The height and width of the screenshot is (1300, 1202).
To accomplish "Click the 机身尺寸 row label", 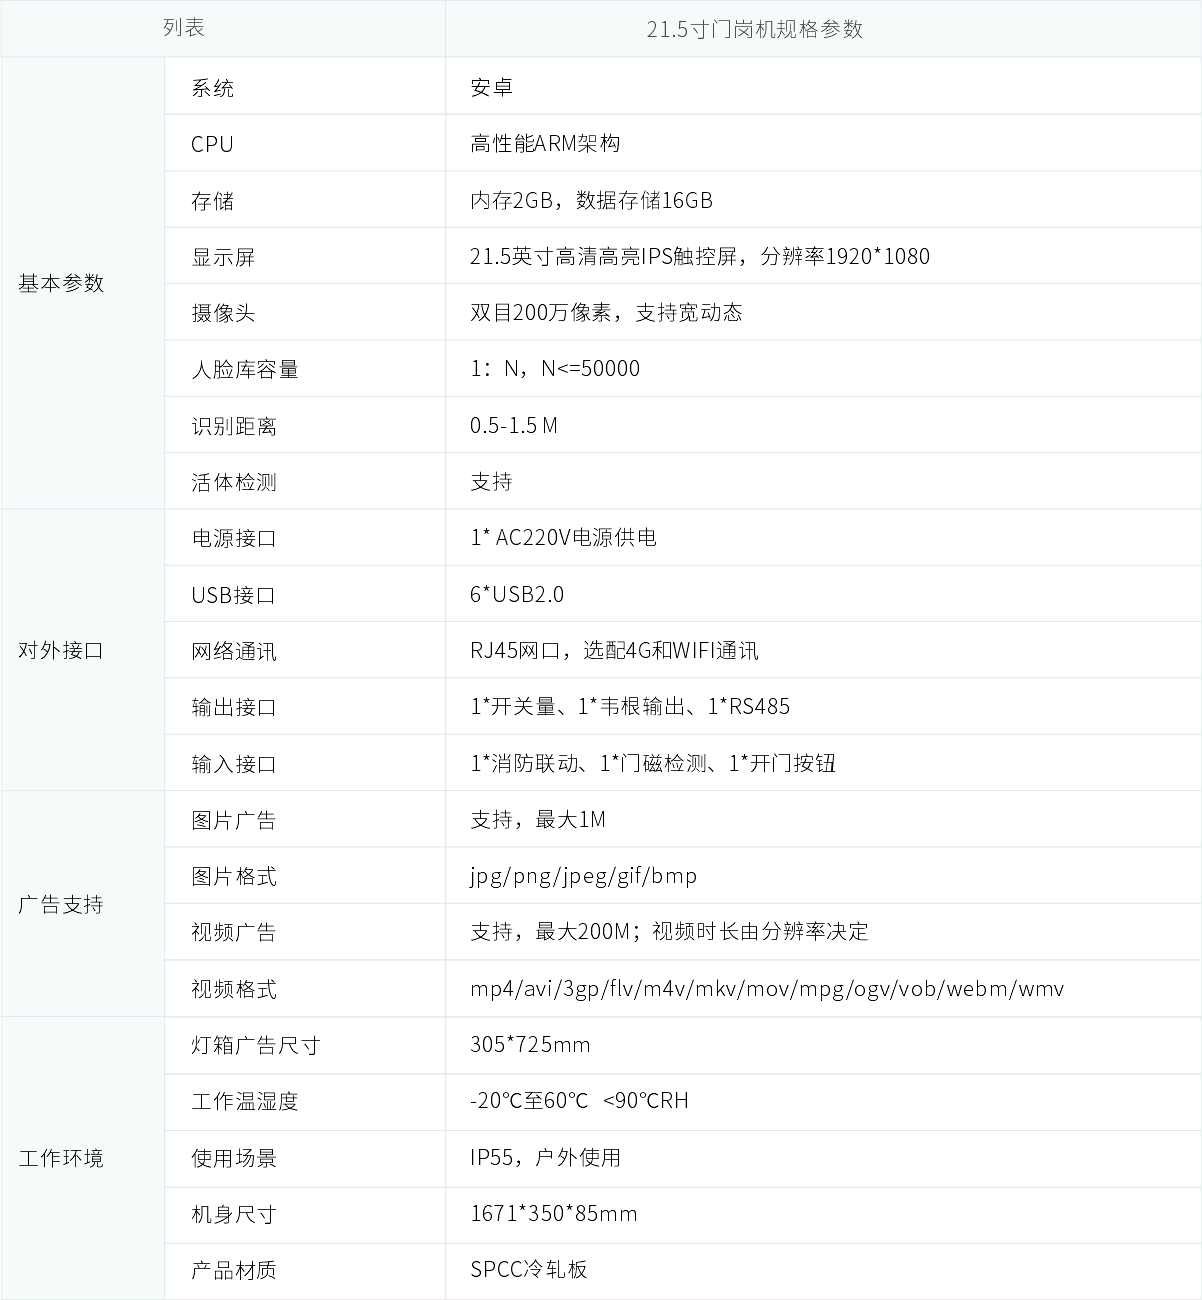I will [234, 1215].
